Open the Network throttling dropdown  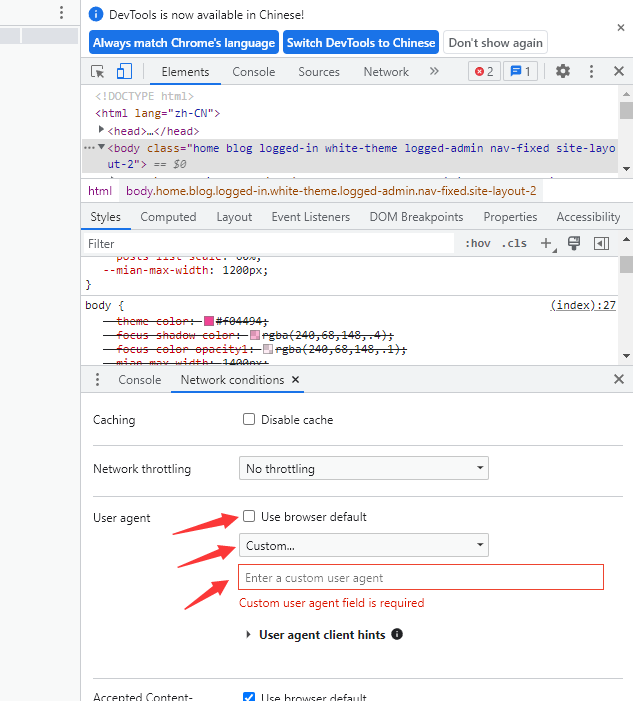tap(364, 468)
